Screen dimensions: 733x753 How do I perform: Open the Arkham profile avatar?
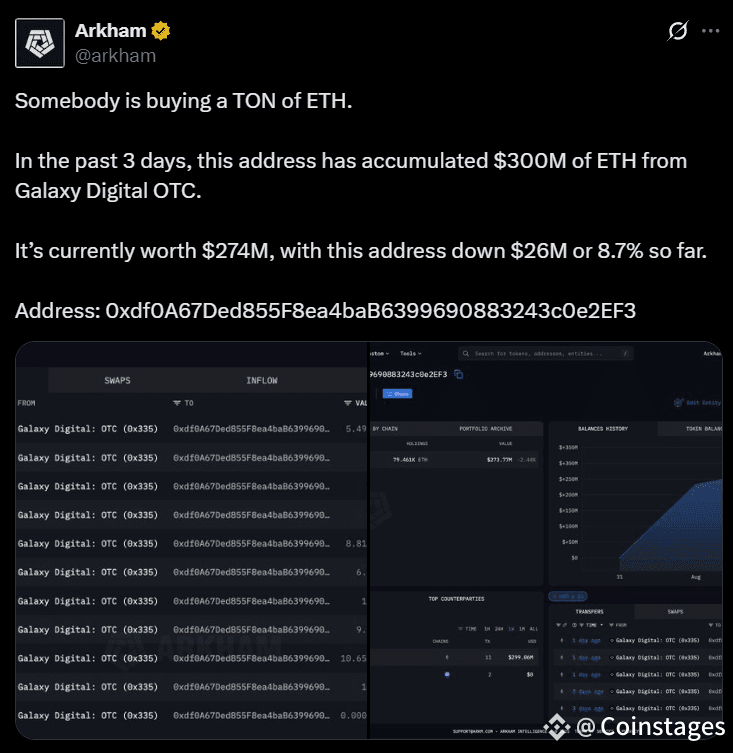point(40,43)
